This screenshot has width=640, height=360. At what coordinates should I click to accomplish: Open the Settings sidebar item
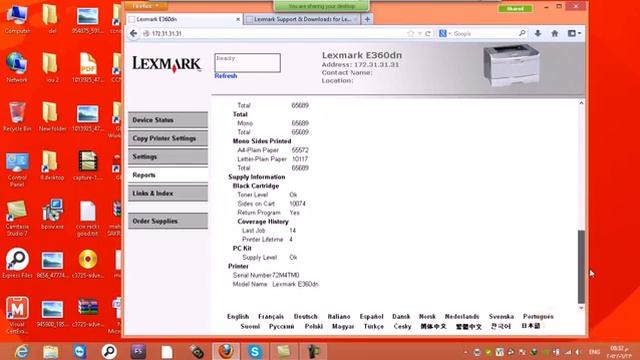pyautogui.click(x=168, y=157)
